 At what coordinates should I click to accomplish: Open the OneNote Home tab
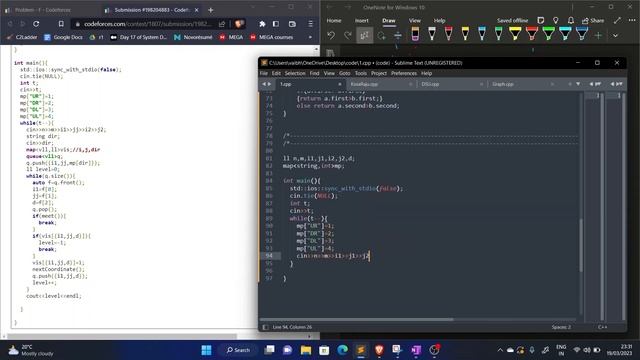(x=334, y=20)
